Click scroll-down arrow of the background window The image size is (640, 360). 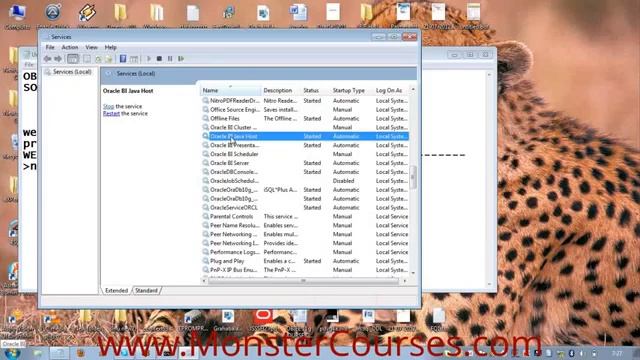489,284
